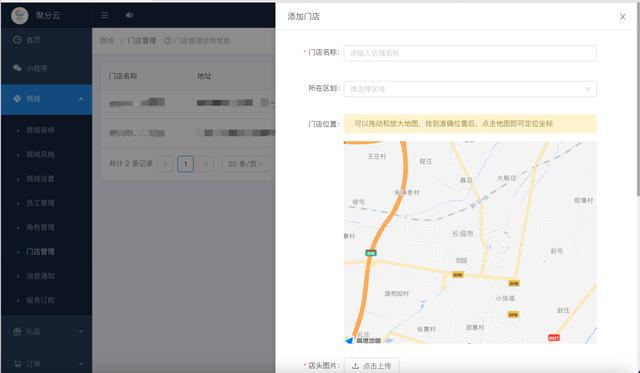
Task: Select 员工管理 submenu item
Action: click(x=40, y=203)
